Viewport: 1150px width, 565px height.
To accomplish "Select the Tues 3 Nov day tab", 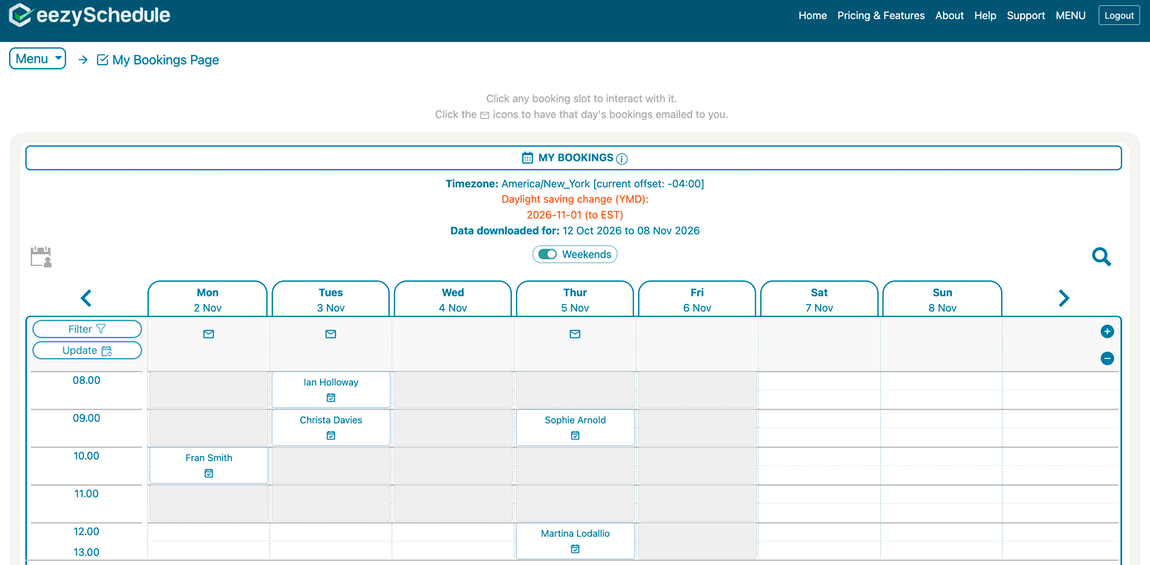I will tap(331, 299).
